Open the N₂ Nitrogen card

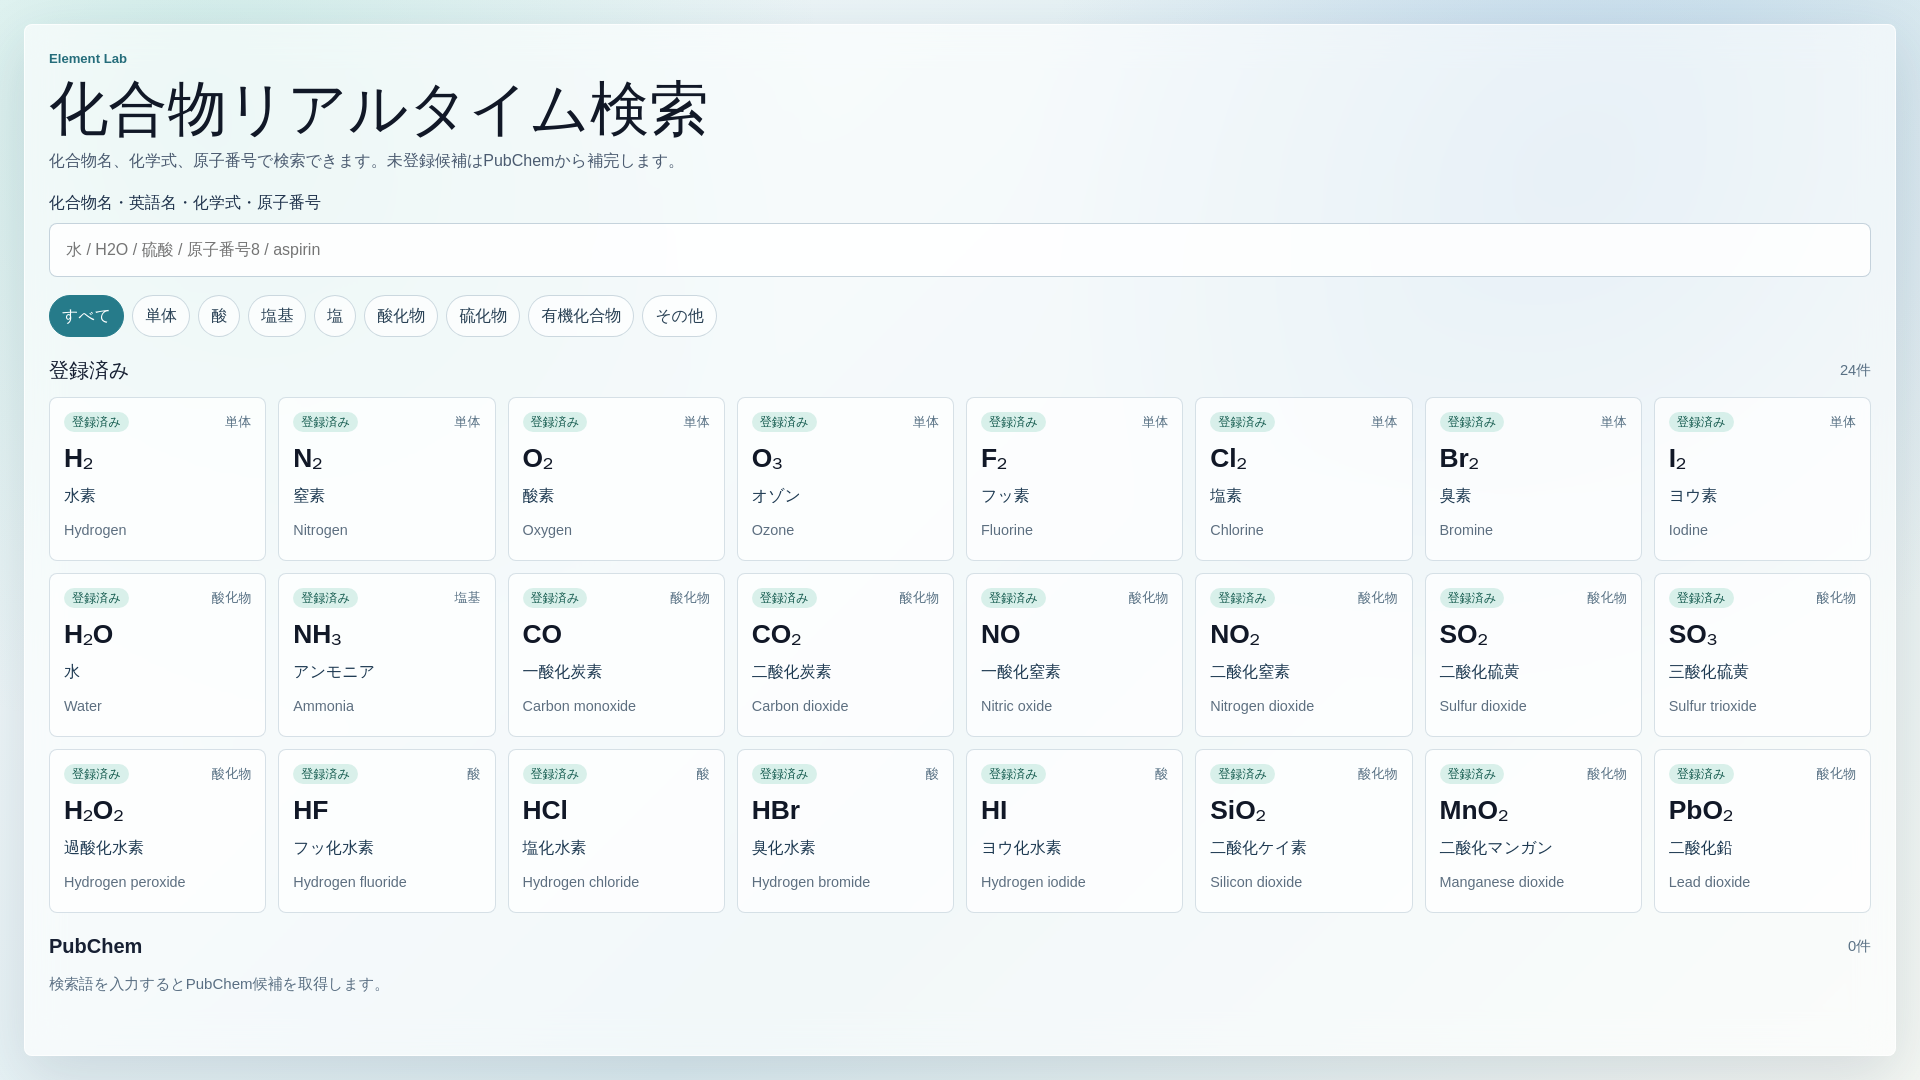click(387, 479)
